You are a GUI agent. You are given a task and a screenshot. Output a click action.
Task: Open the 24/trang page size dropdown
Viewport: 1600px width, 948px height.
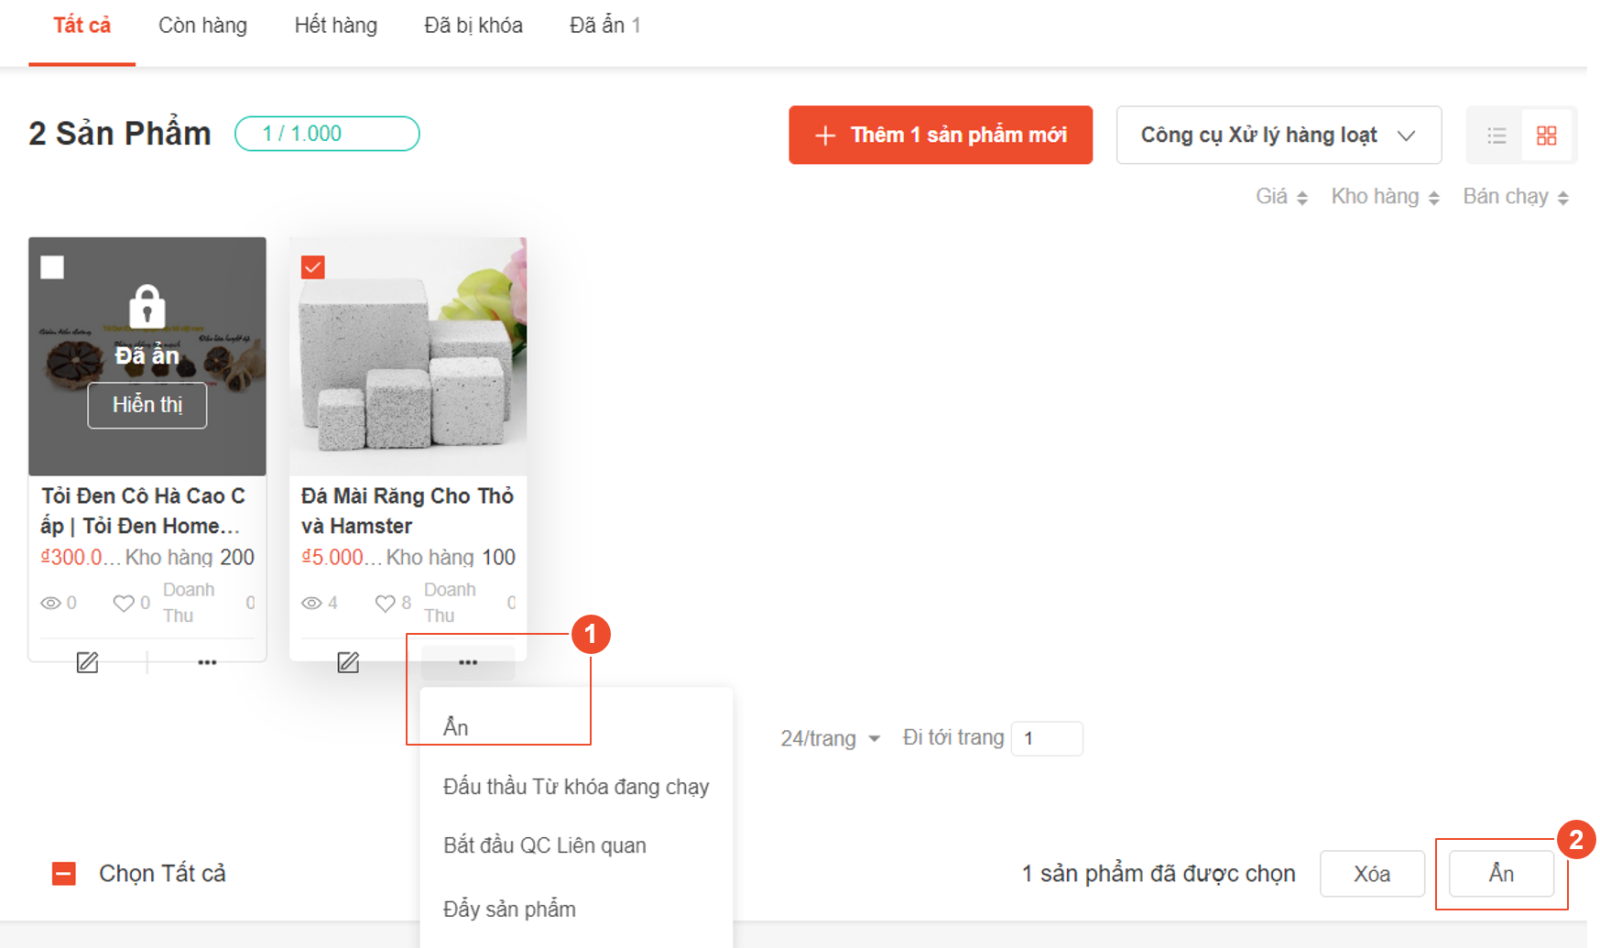coord(829,739)
